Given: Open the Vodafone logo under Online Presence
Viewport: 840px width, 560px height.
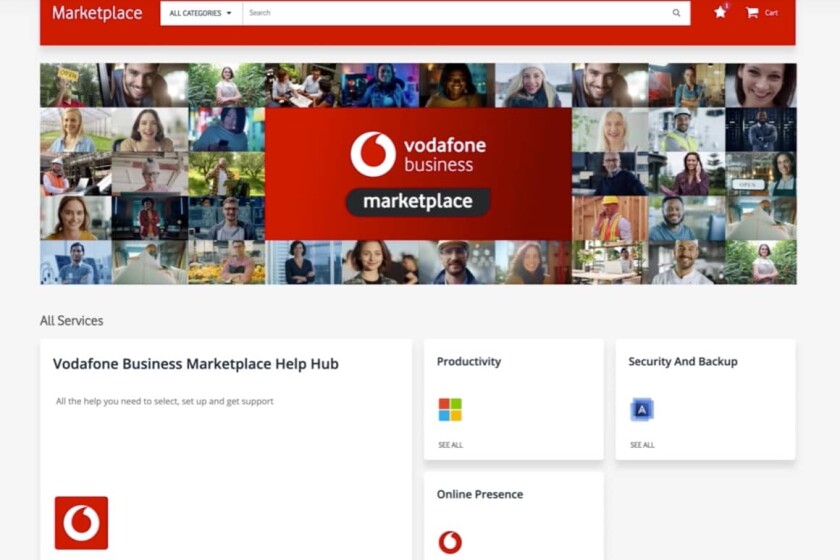Looking at the screenshot, I should [450, 542].
